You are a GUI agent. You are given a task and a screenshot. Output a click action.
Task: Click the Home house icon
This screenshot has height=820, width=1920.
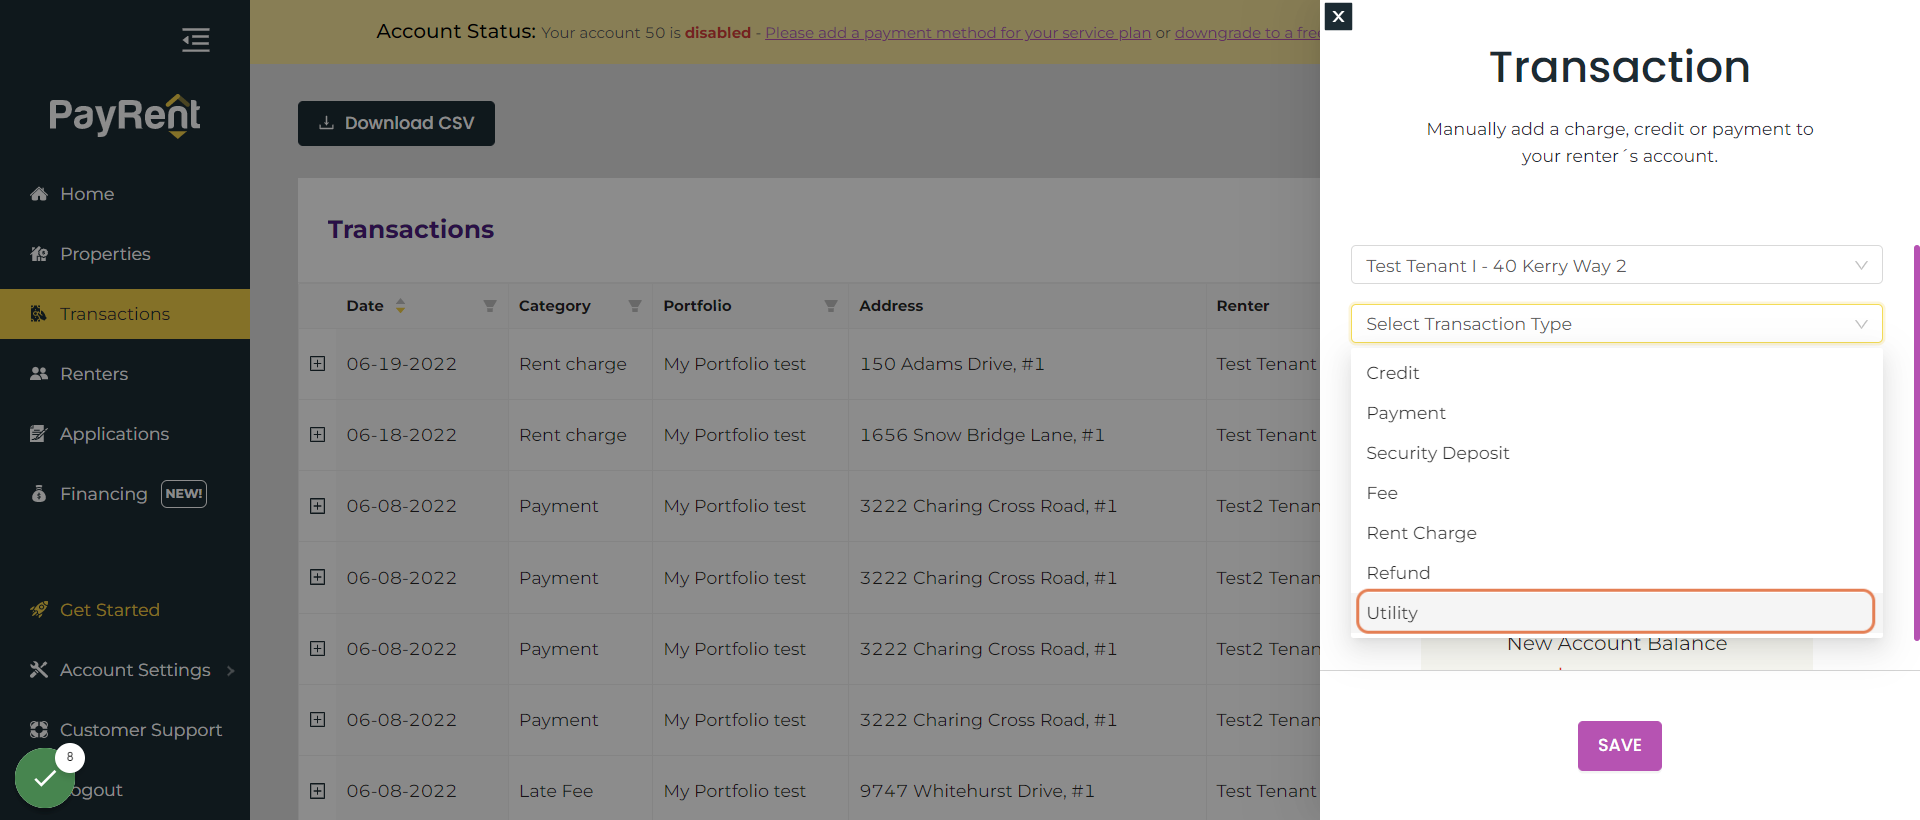click(x=39, y=194)
